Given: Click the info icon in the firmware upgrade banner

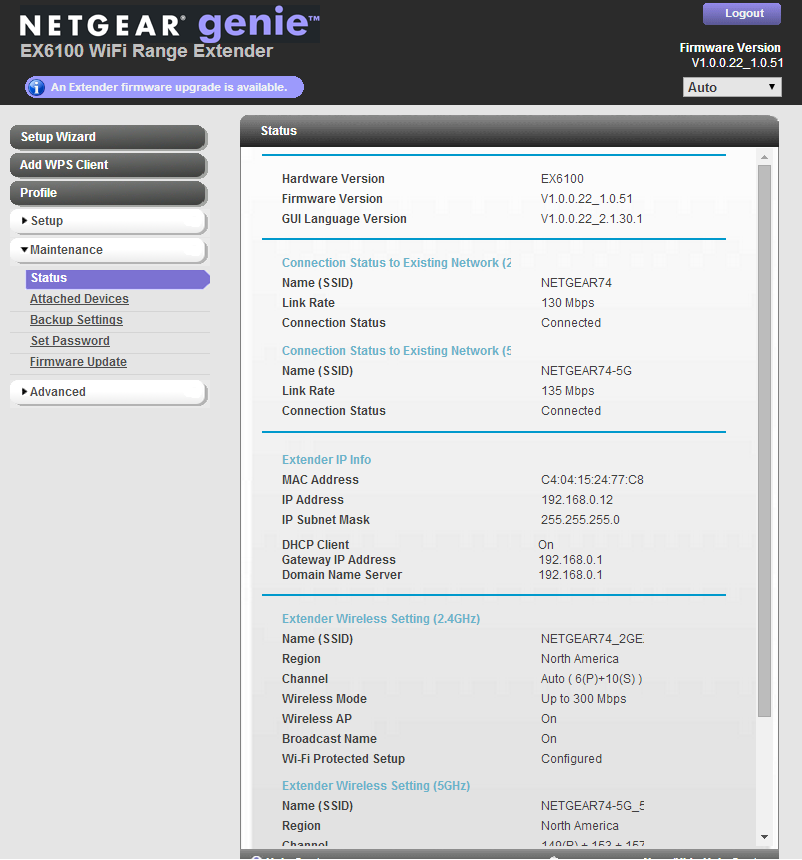Looking at the screenshot, I should coord(36,87).
